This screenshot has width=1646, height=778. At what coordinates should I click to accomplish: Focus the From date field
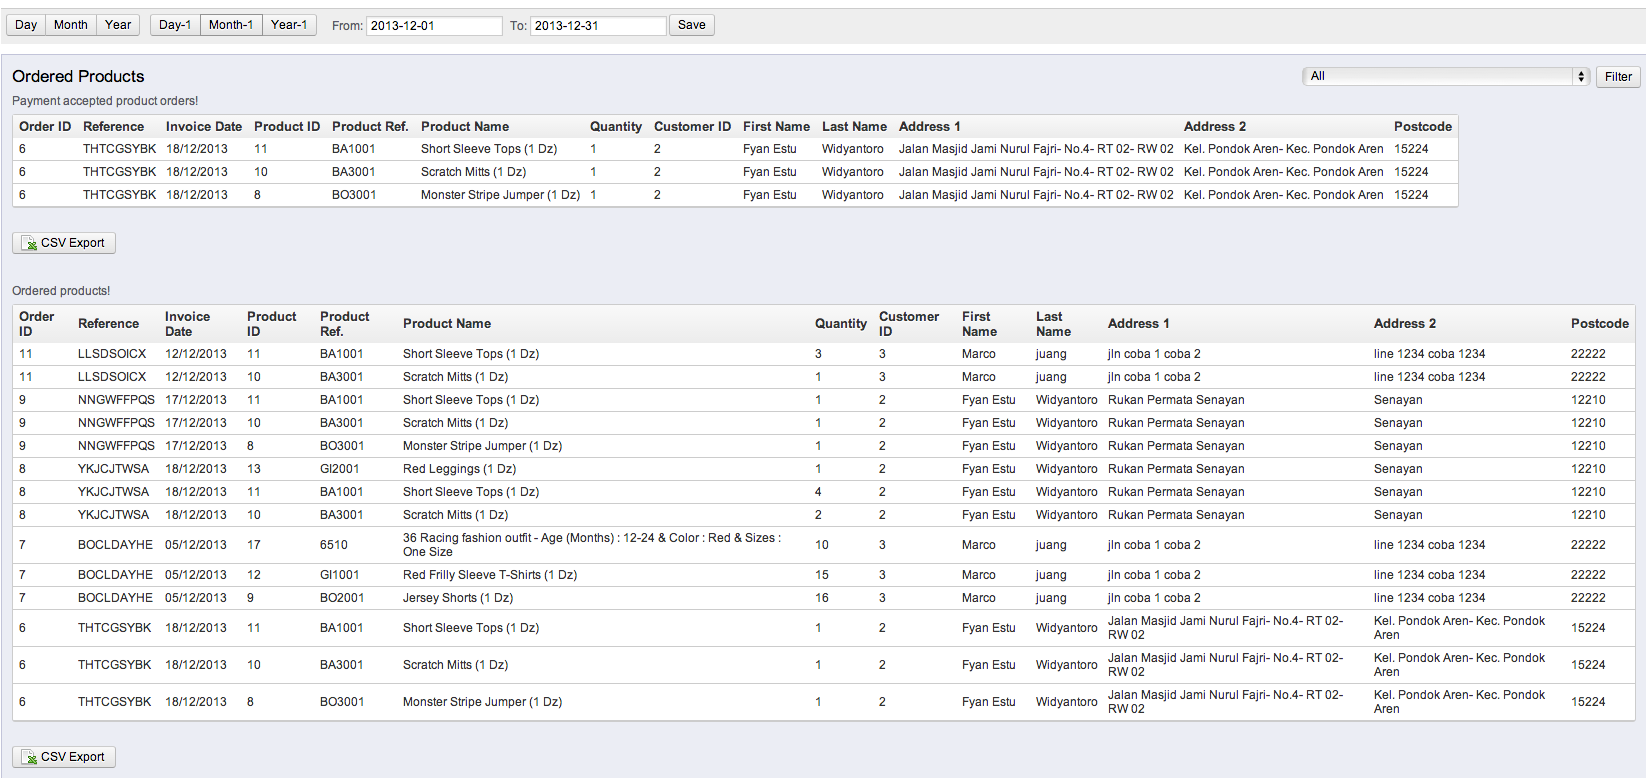point(434,26)
